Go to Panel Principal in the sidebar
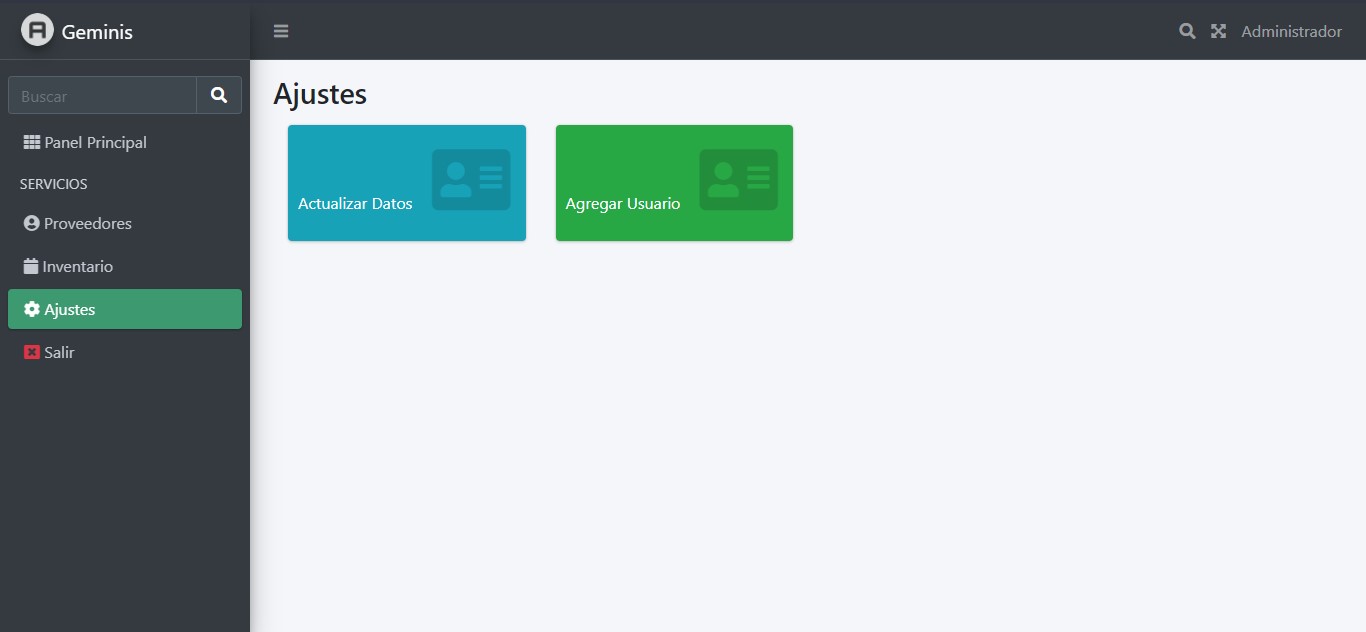 click(95, 143)
